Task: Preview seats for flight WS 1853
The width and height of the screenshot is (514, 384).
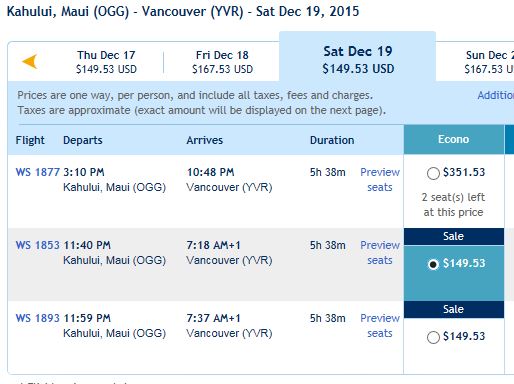Action: click(380, 253)
